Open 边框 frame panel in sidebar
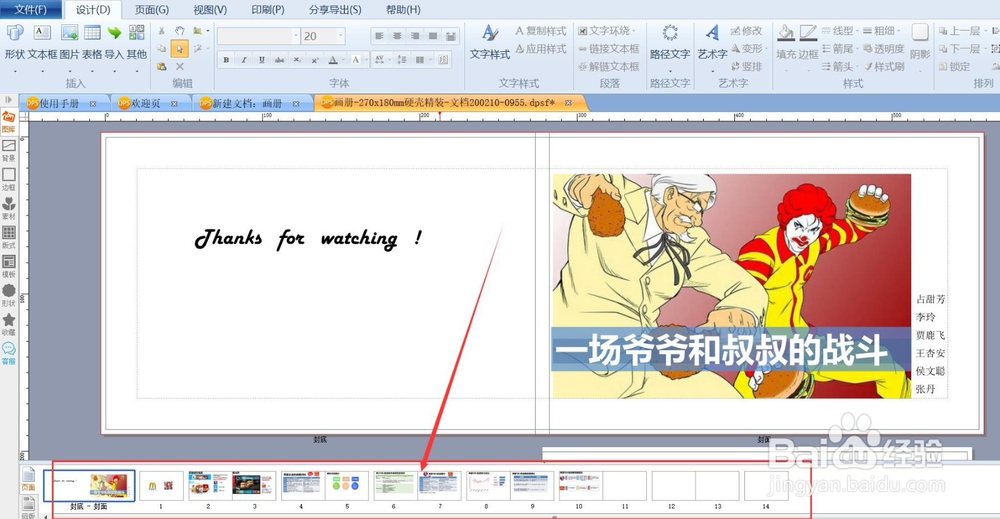This screenshot has height=519, width=1000. pos(9,180)
